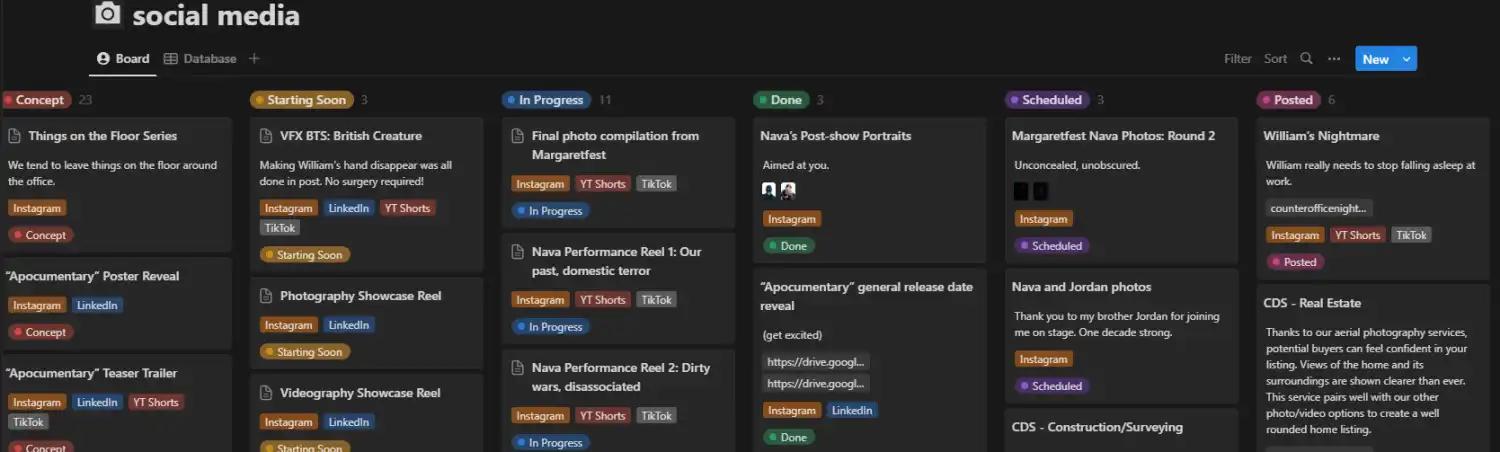Click the In Progress column header tag

tap(546, 100)
